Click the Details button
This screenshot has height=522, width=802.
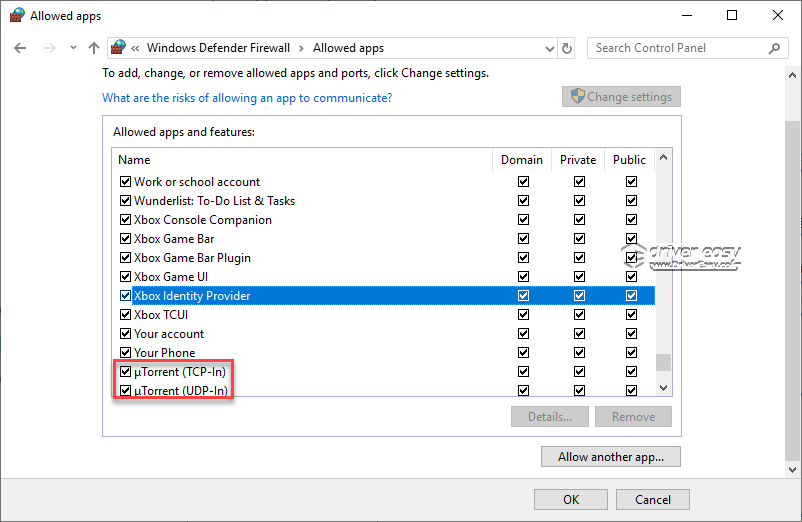[550, 417]
